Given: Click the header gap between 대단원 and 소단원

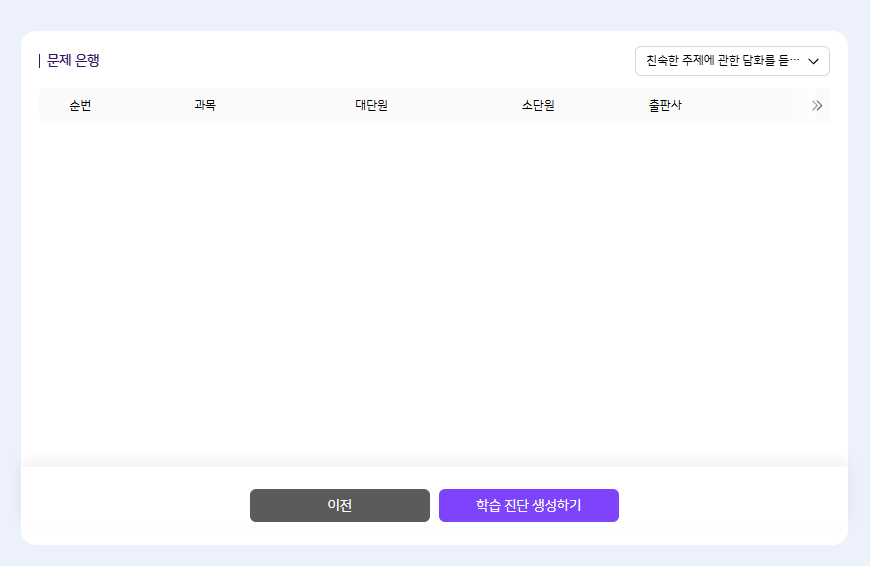Looking at the screenshot, I should pos(455,105).
